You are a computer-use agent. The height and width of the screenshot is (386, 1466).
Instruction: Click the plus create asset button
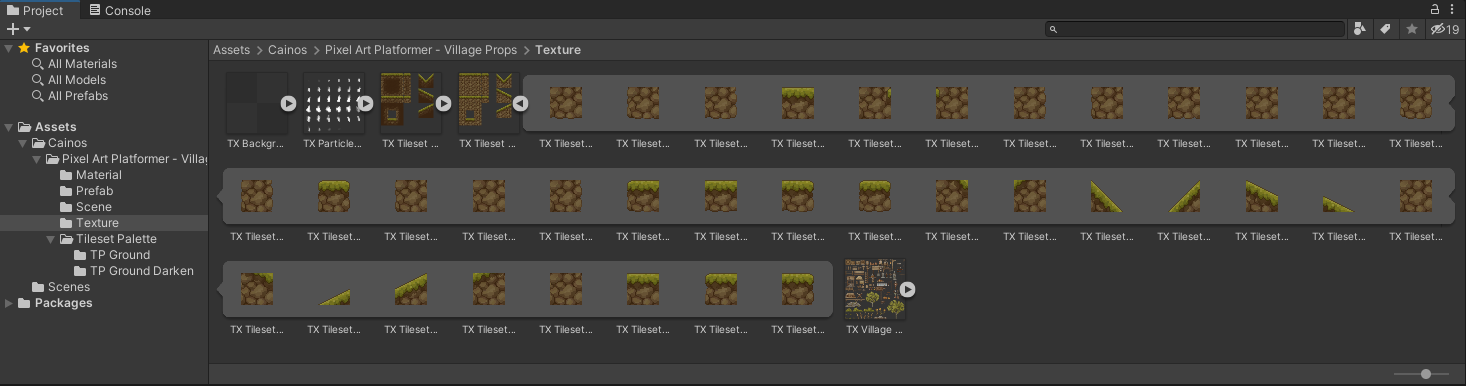(x=18, y=29)
